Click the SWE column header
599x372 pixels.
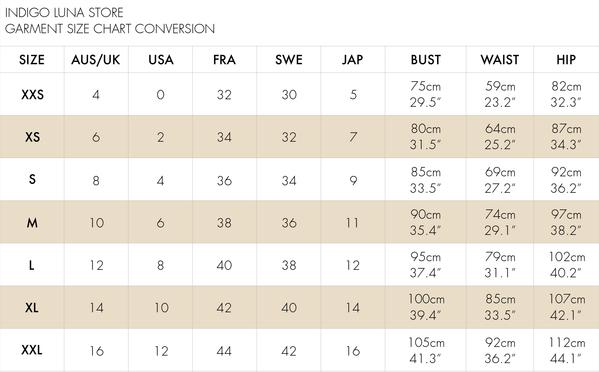tap(289, 60)
